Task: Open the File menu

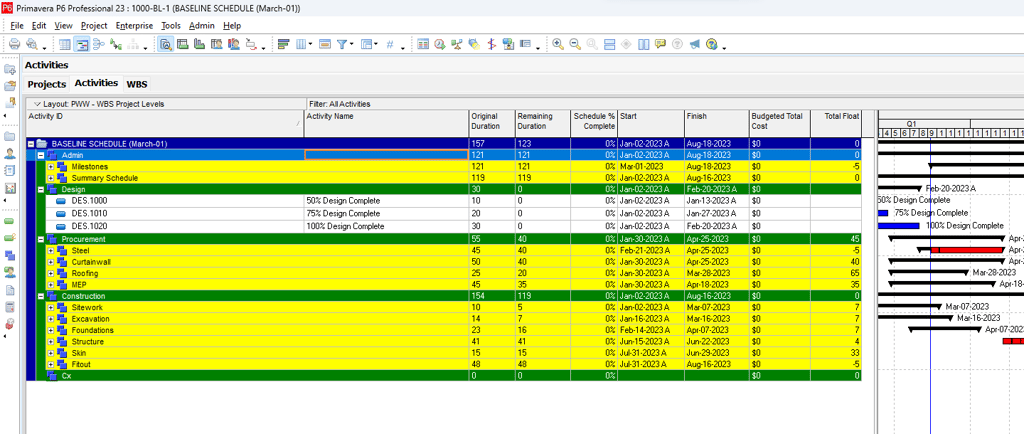Action: click(x=17, y=25)
